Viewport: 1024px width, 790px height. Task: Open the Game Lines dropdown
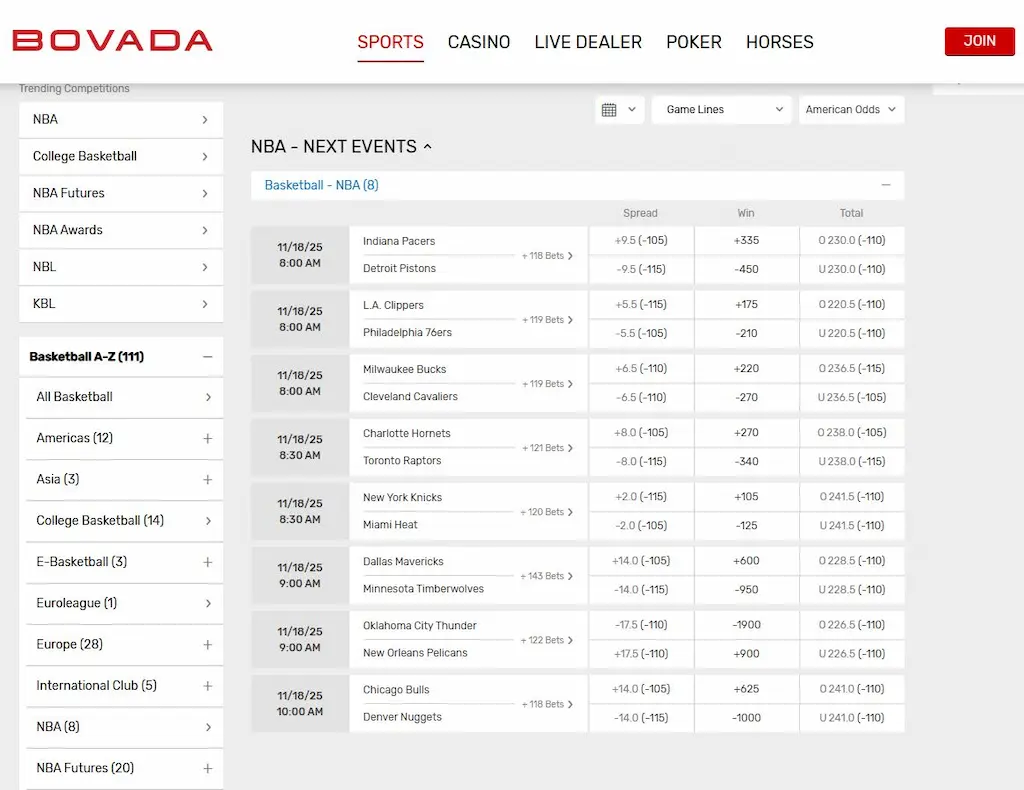pyautogui.click(x=720, y=109)
